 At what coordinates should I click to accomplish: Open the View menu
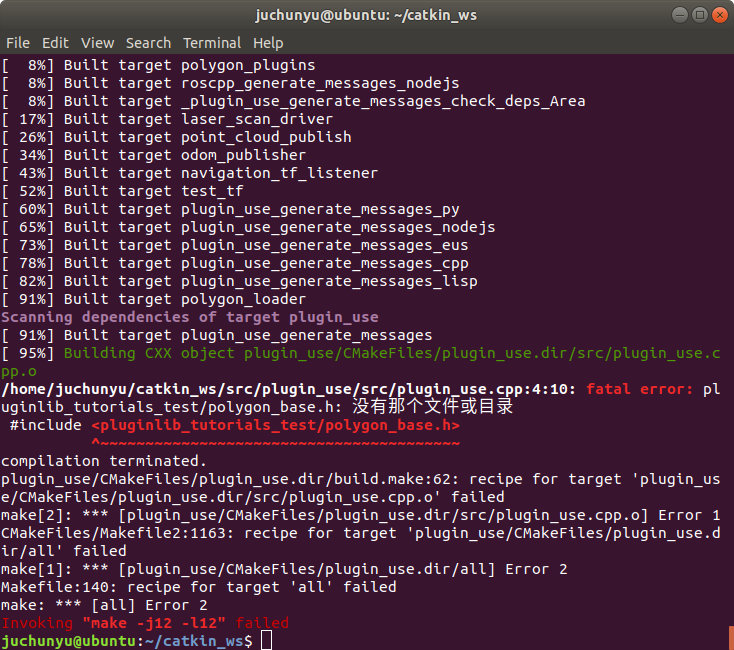97,43
